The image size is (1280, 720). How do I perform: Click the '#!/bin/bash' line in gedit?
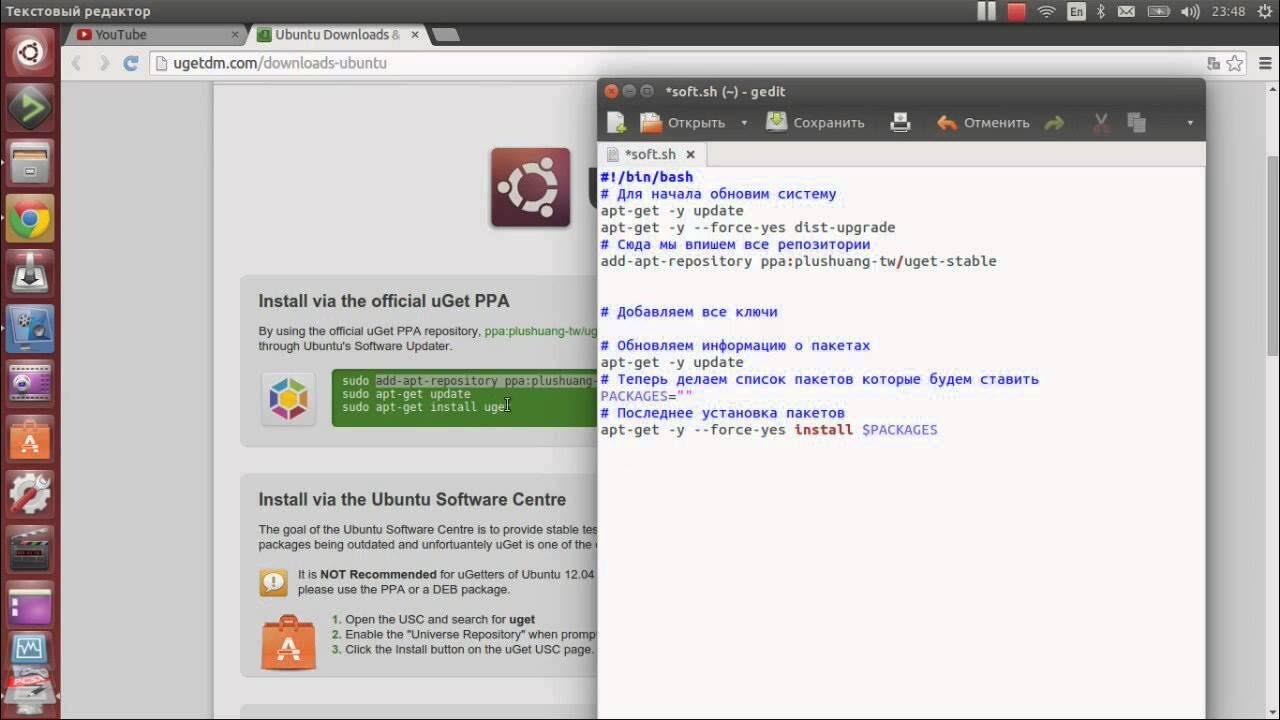tap(646, 177)
